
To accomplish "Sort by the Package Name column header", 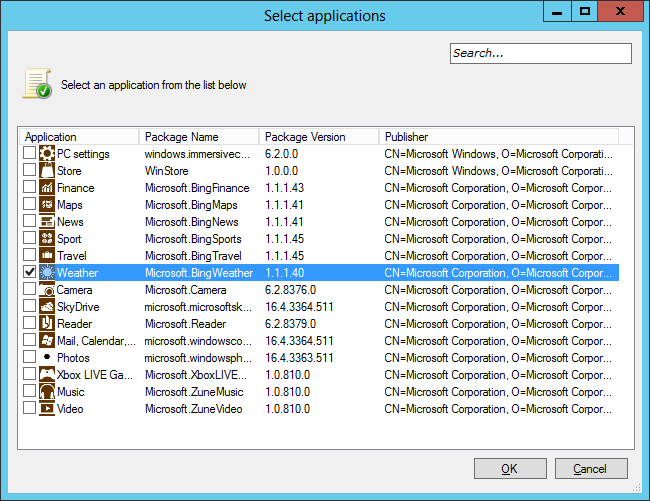I will click(199, 137).
